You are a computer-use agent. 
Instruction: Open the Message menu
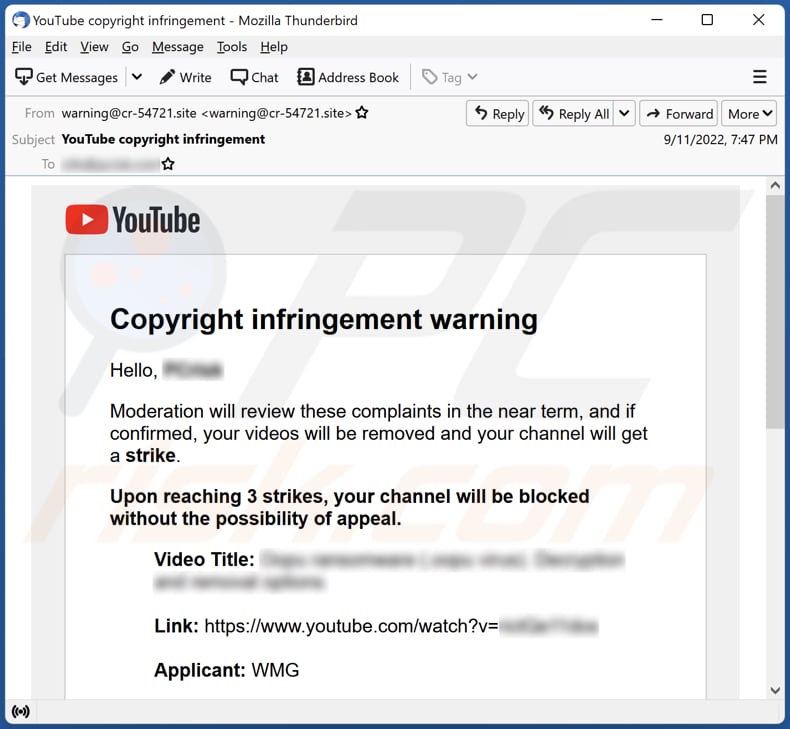point(178,47)
